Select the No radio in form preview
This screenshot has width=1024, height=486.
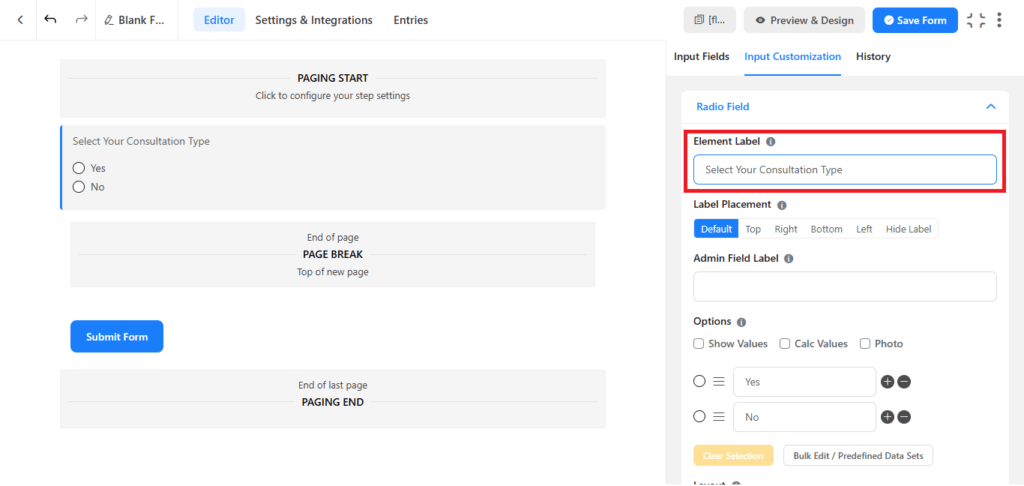point(79,187)
